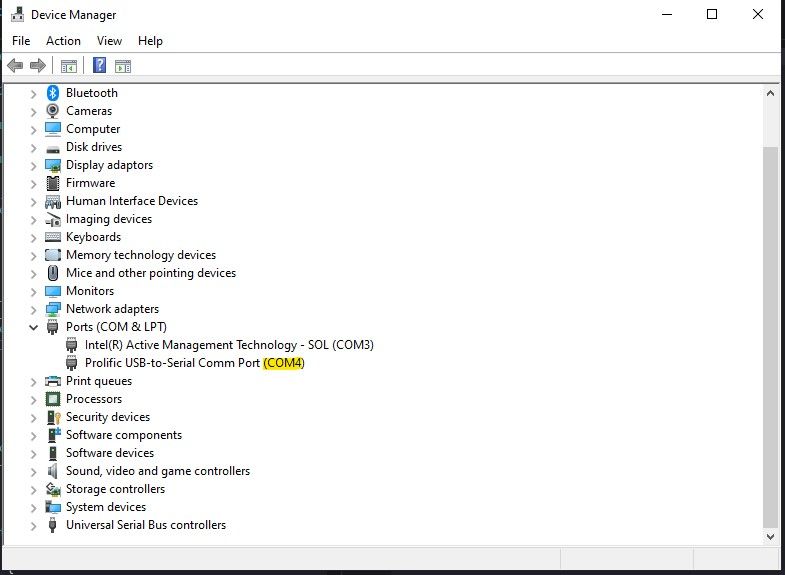This screenshot has width=785, height=575.
Task: Expand the Sound, video and game controllers chevron
Action: [x=33, y=472]
